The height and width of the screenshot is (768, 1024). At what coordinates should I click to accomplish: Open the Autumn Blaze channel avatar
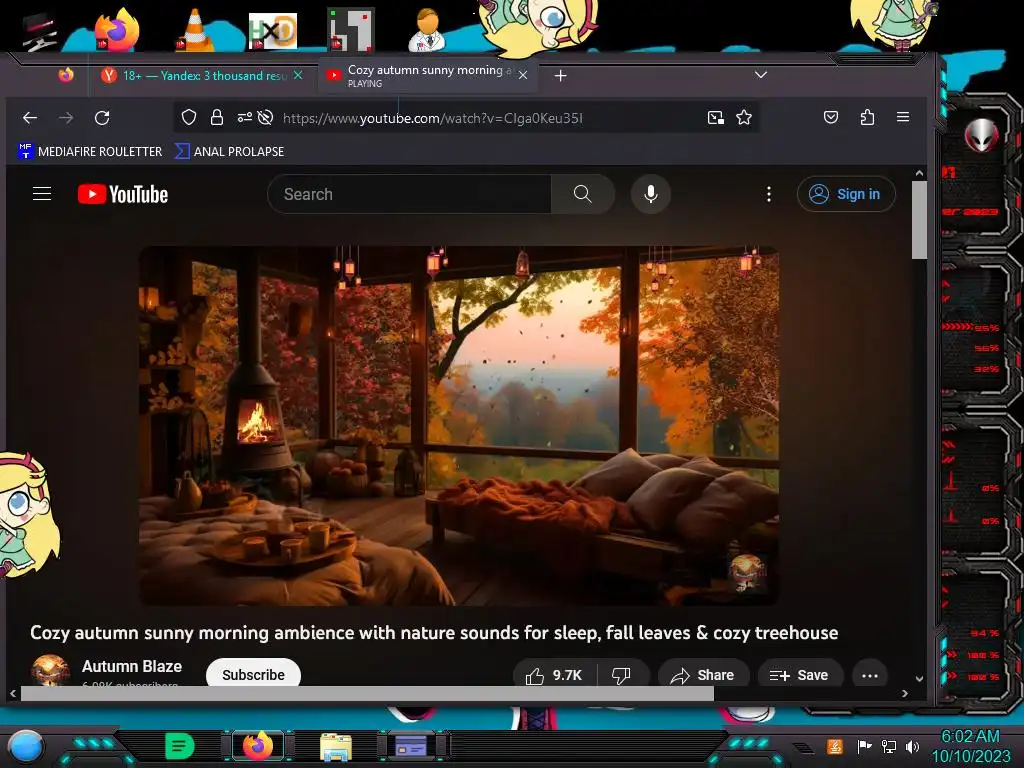coord(50,671)
